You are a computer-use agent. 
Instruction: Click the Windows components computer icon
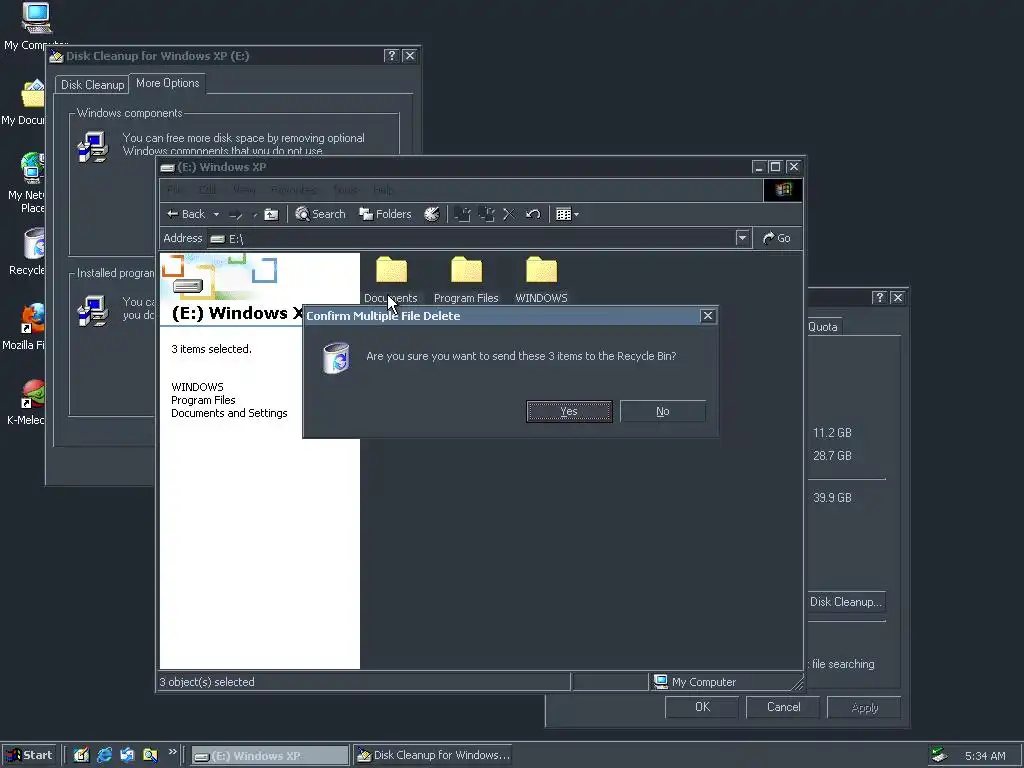pos(93,146)
